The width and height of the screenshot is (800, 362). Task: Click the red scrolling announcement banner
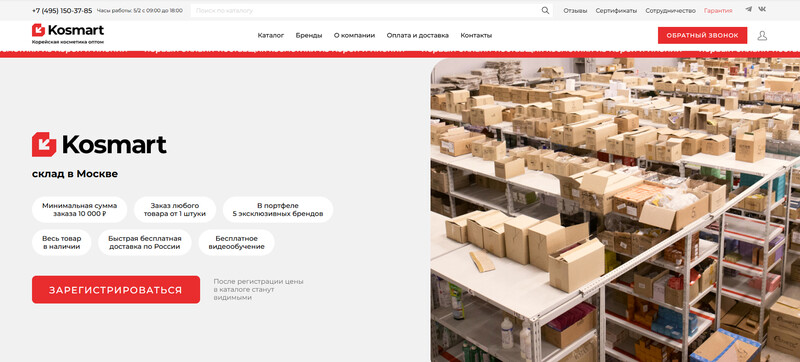click(400, 53)
